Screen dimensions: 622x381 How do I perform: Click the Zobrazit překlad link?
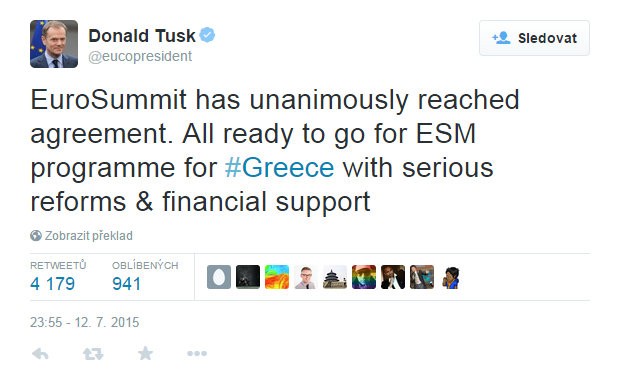(x=88, y=235)
